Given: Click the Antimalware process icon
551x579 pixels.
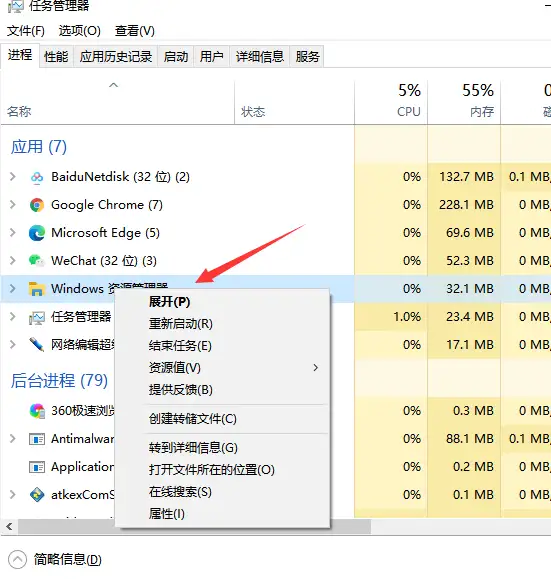Looking at the screenshot, I should point(37,439).
